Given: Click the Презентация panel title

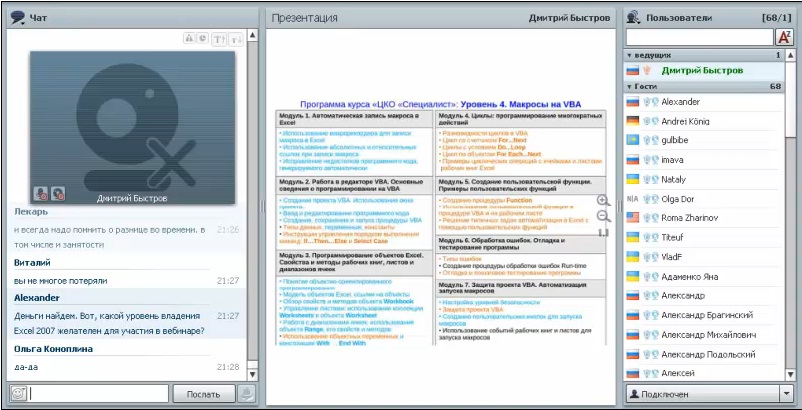Looking at the screenshot, I should (304, 18).
